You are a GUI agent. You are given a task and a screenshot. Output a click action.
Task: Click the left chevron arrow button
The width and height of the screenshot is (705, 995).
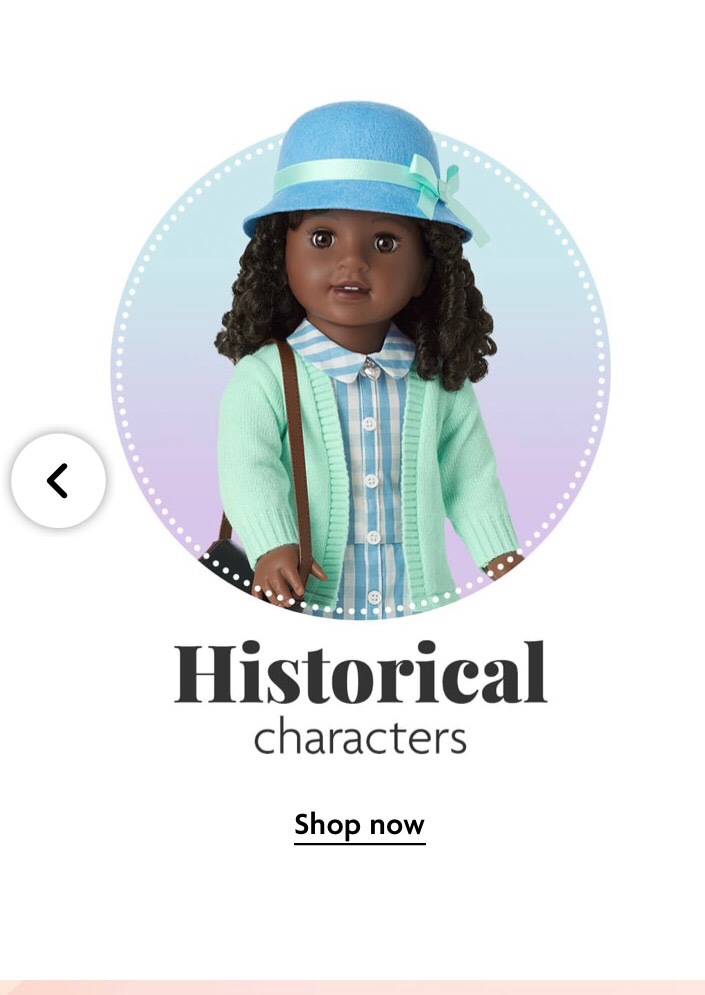coord(58,480)
